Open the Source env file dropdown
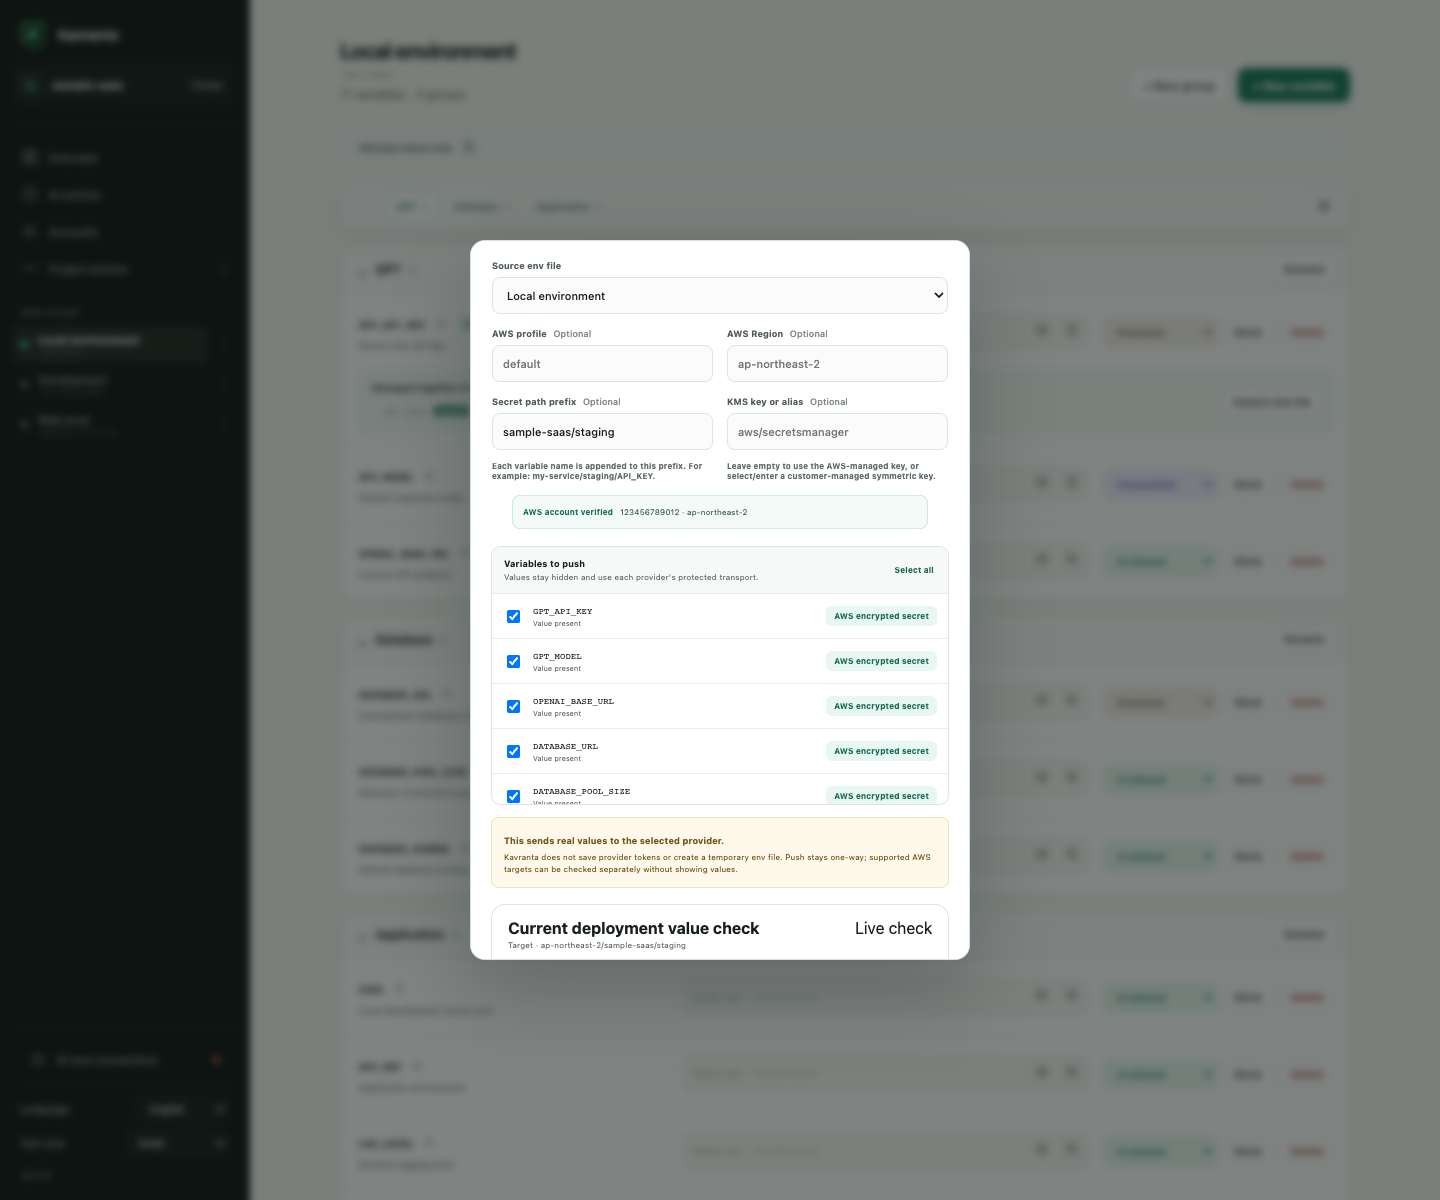Screen dimensions: 1440x1200 coord(719,296)
